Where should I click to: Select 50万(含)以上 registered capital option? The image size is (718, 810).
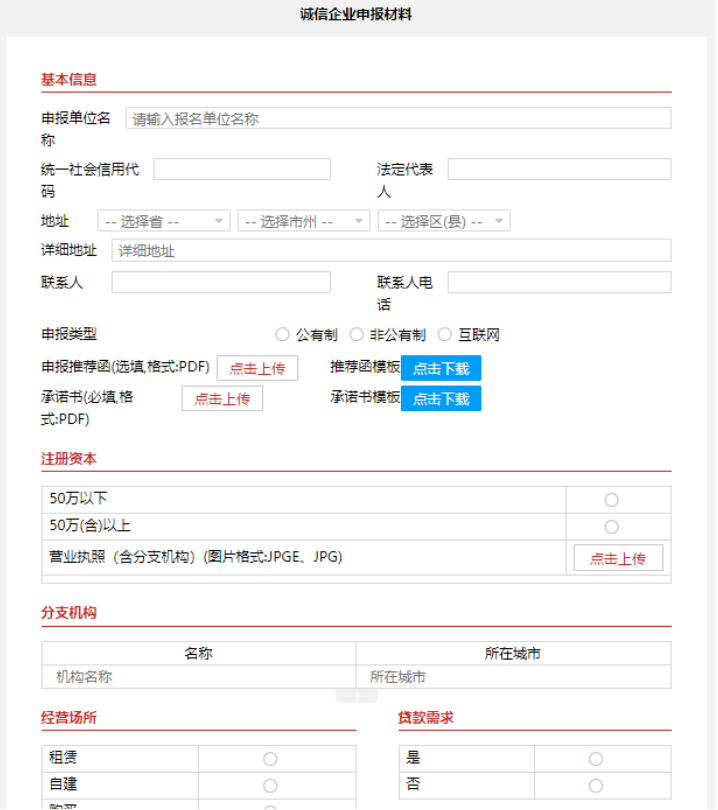tap(611, 527)
